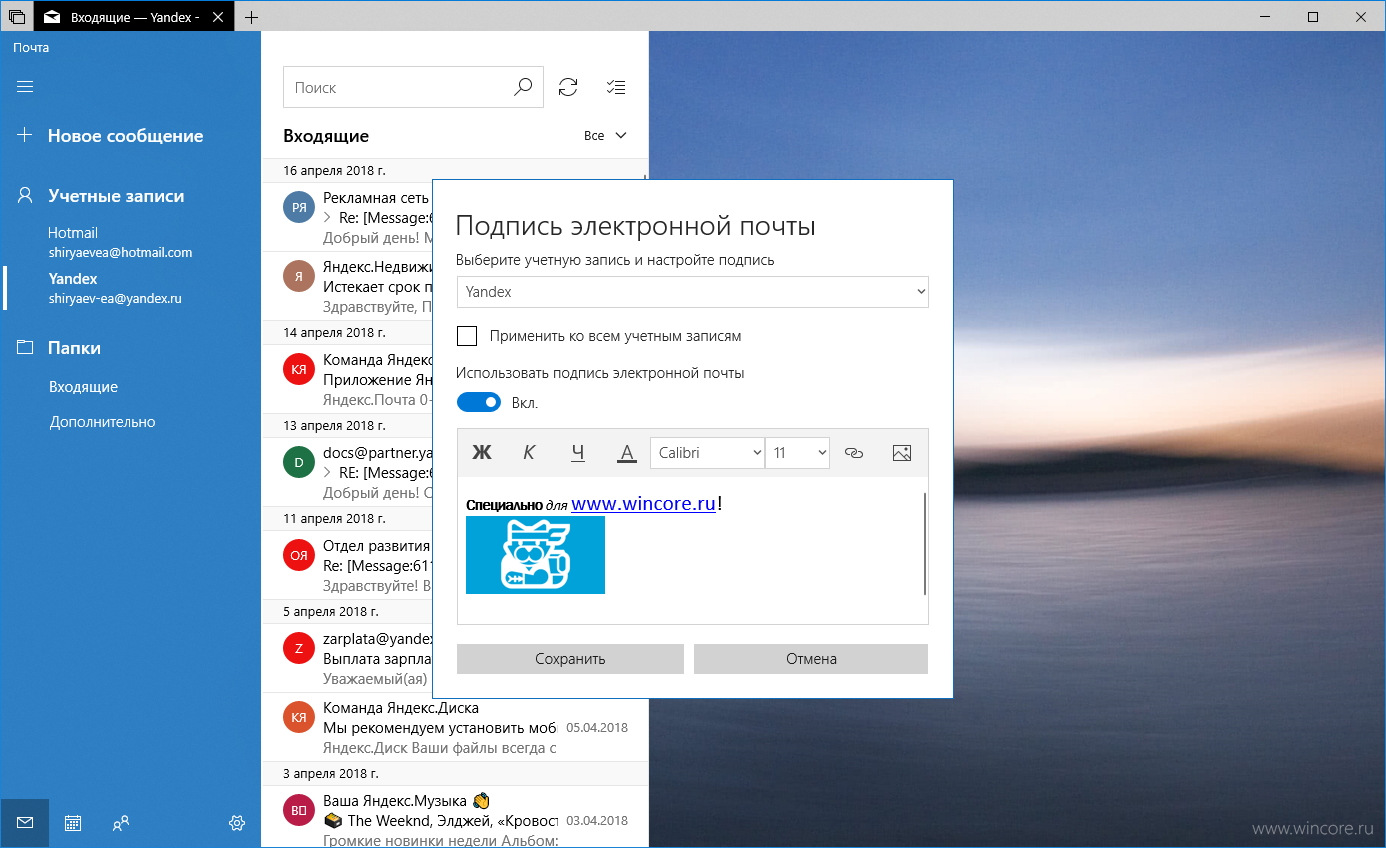Image resolution: width=1386 pixels, height=848 pixels.
Task: Open the Яндекс.Недвижимость message
Action: pos(347,285)
